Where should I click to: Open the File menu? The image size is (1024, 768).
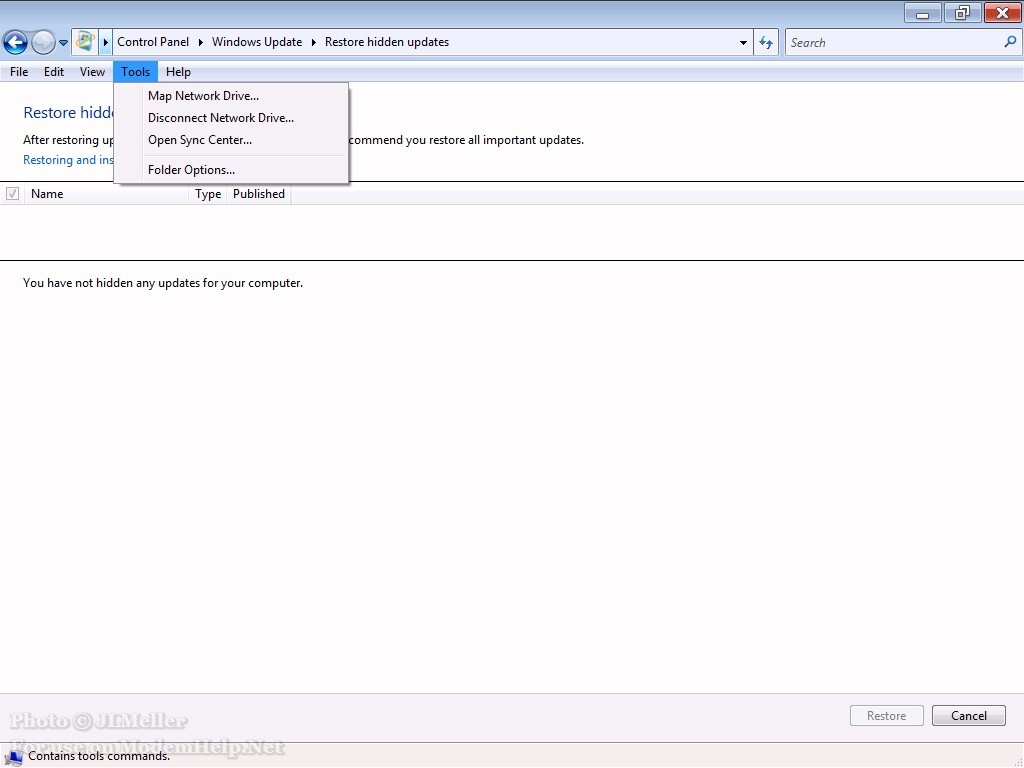[19, 72]
